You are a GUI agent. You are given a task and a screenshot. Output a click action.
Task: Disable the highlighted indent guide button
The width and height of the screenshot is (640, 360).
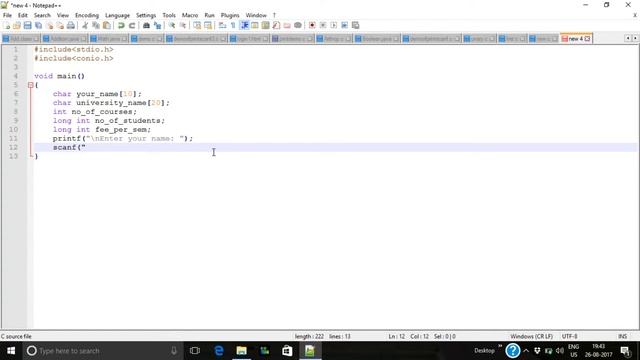(x=244, y=25)
